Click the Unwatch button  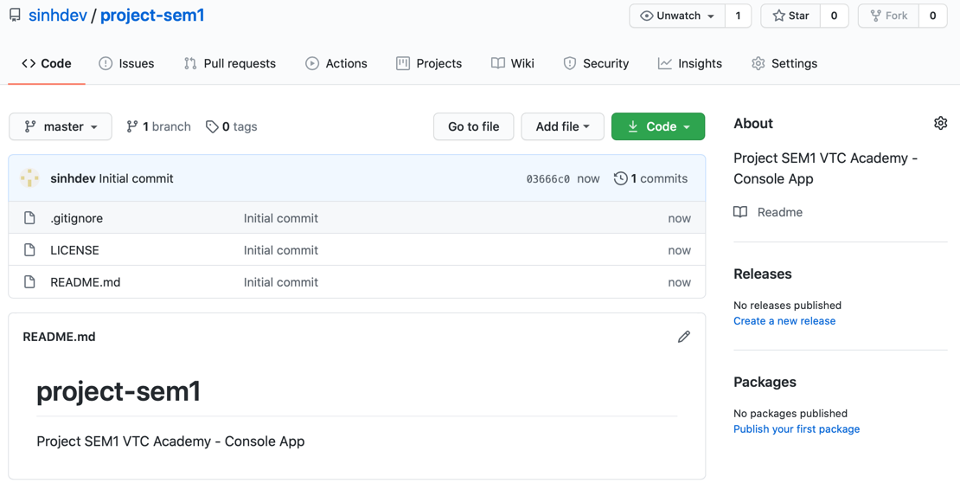[x=677, y=16]
